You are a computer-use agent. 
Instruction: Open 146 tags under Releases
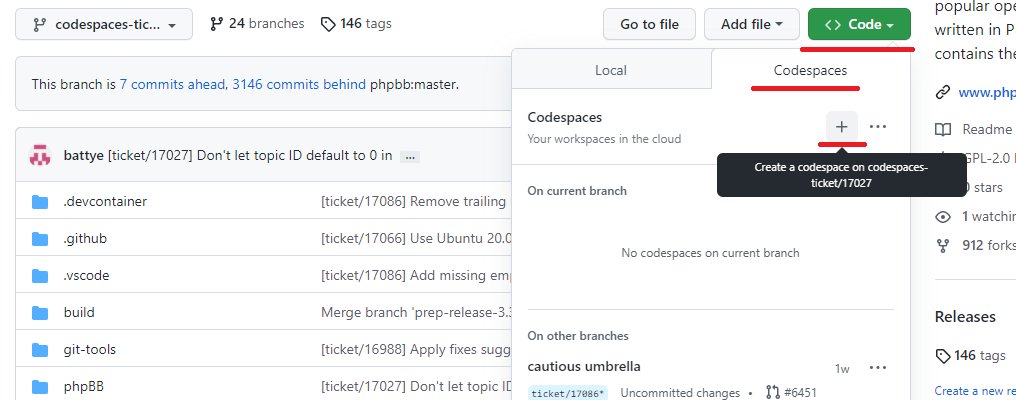pos(971,355)
